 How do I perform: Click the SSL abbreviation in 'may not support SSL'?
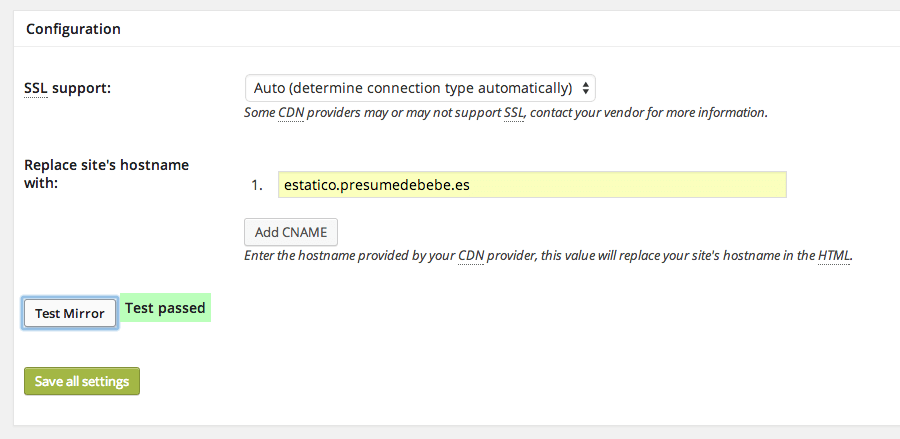(514, 112)
